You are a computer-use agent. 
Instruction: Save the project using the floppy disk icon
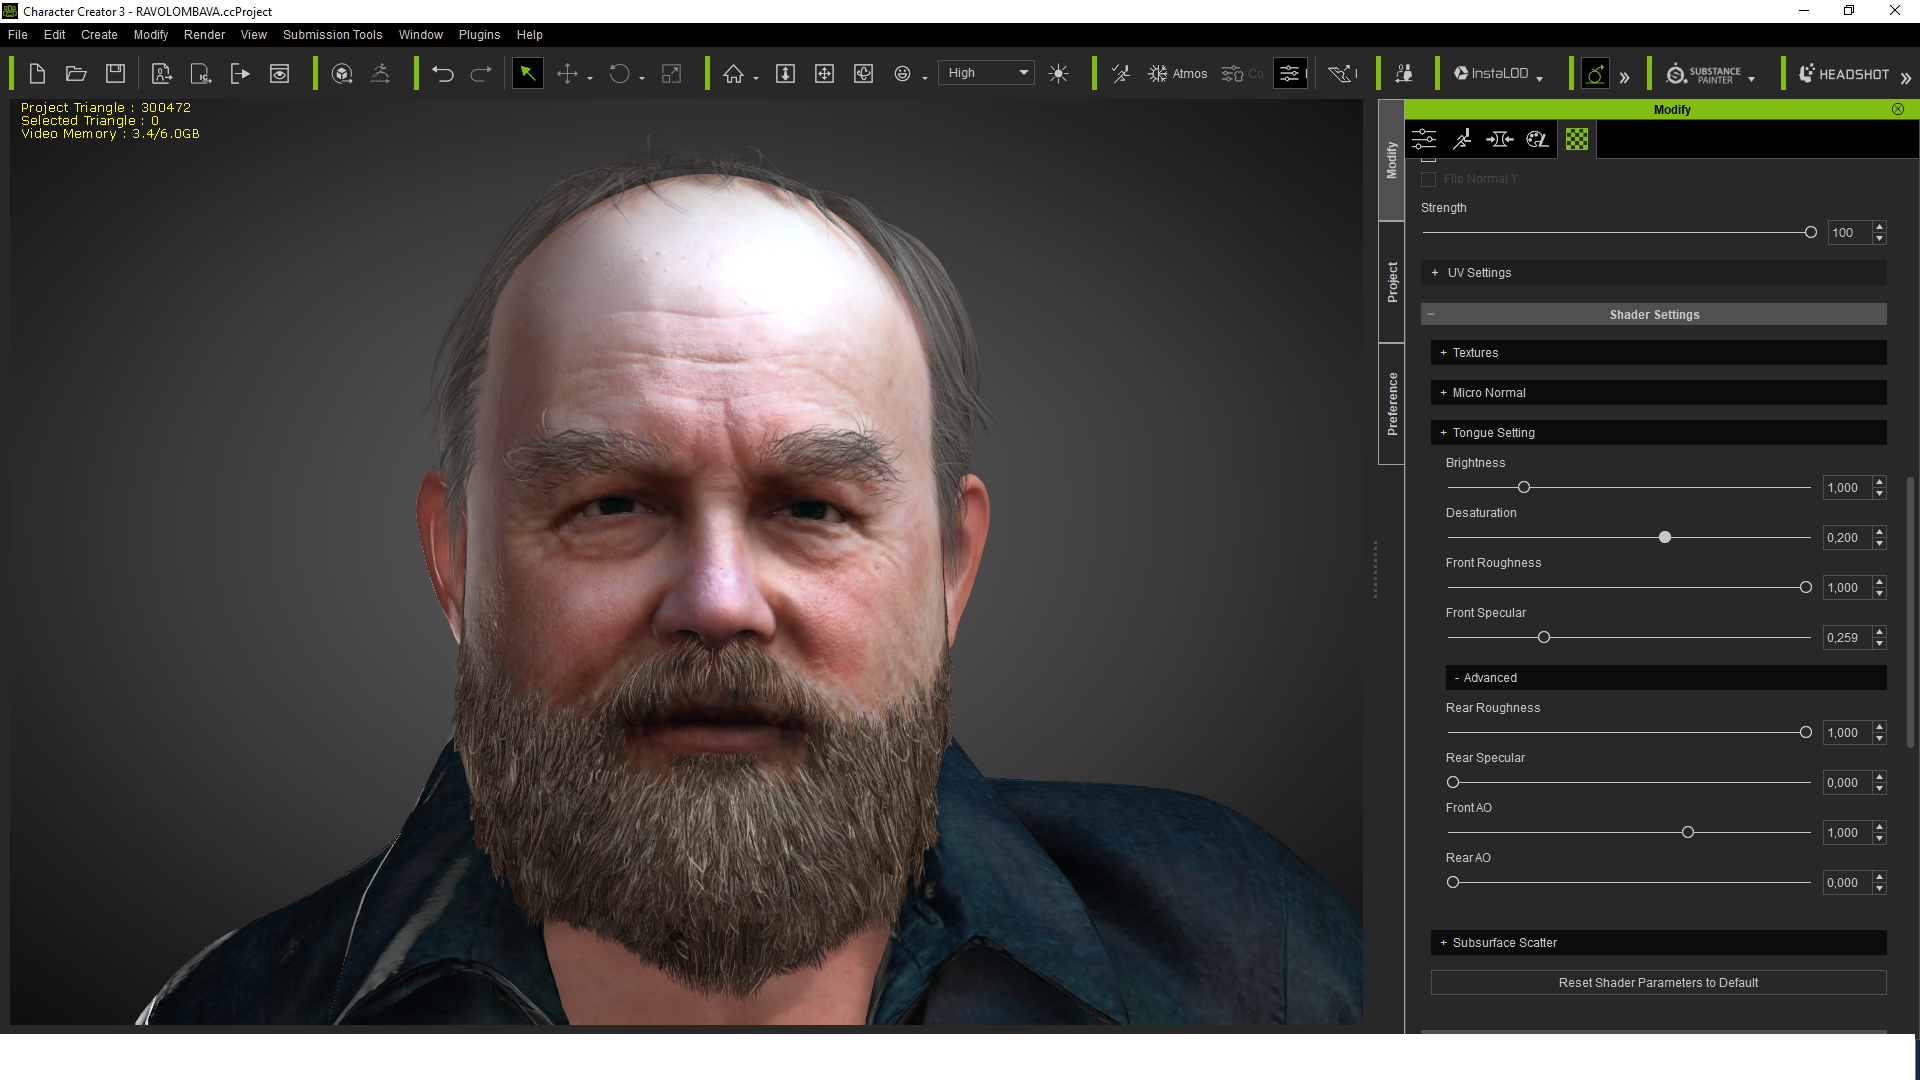point(116,73)
